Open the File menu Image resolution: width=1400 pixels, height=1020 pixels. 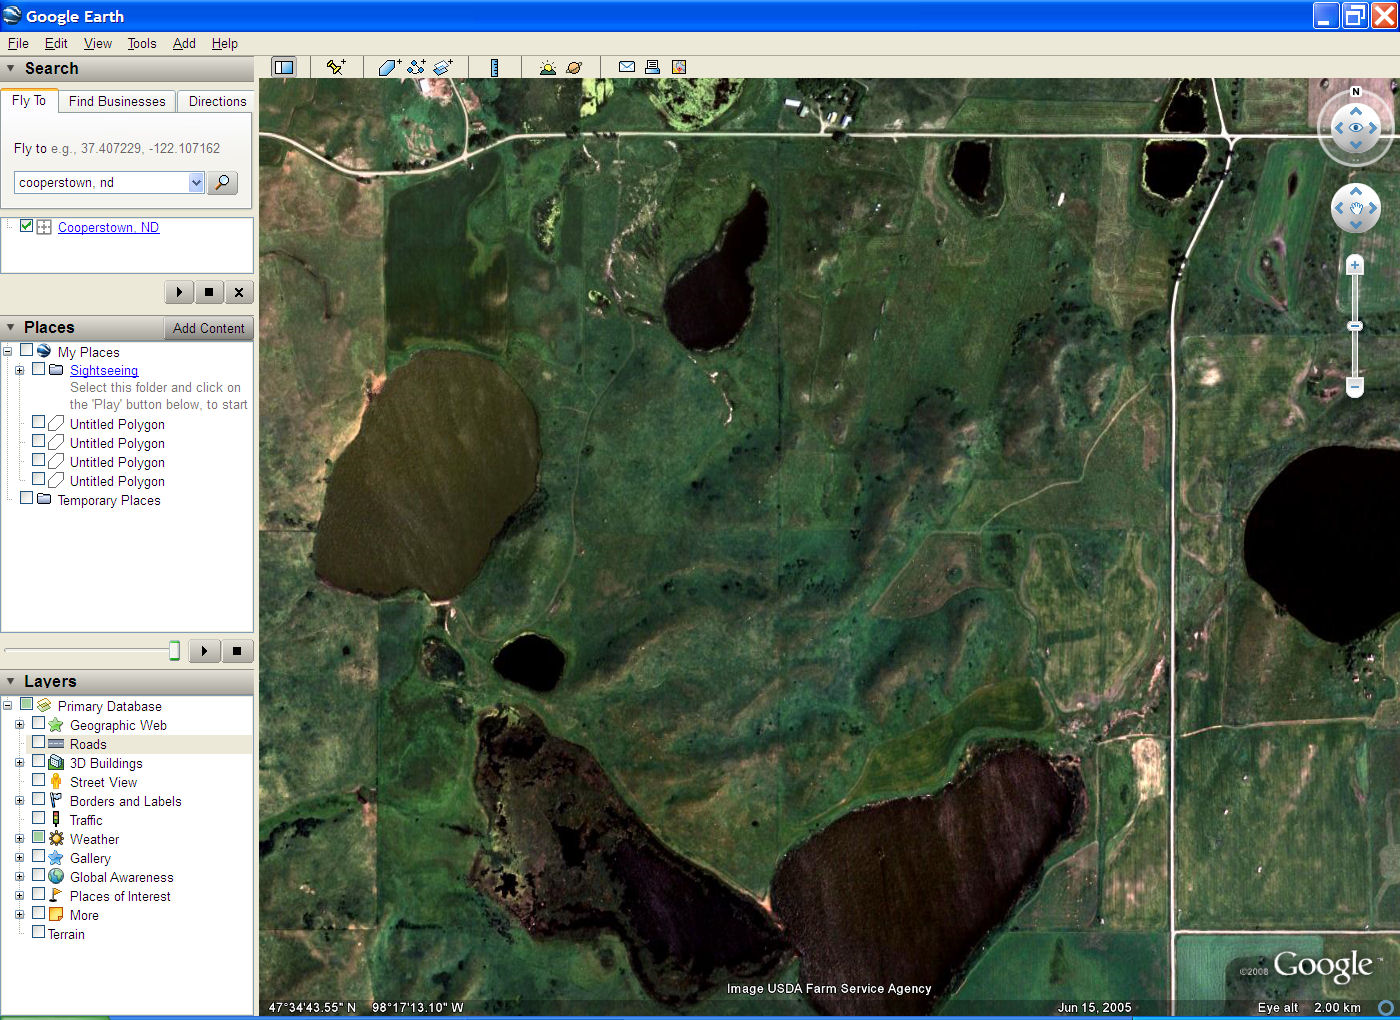click(x=18, y=43)
